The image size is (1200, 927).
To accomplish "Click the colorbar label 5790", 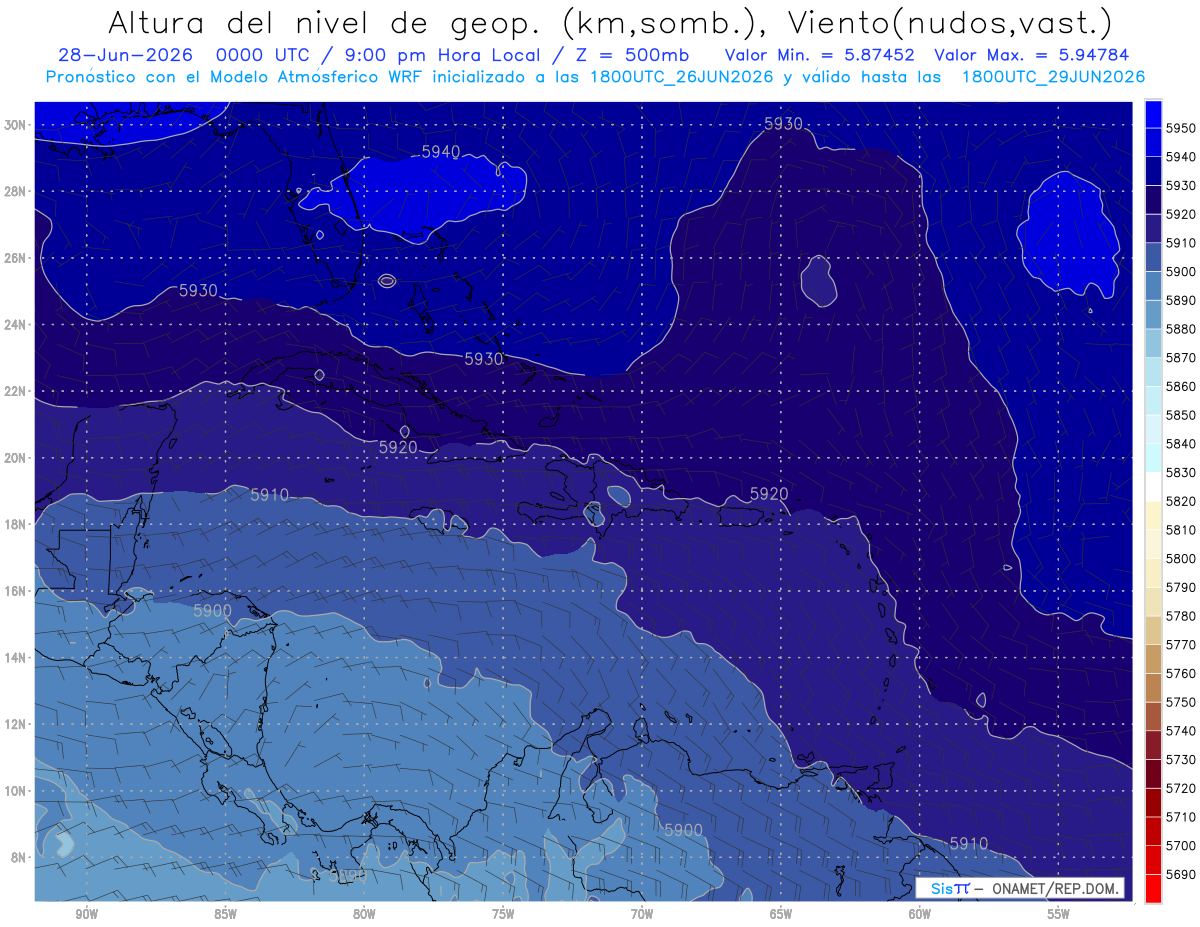I will point(1180,587).
